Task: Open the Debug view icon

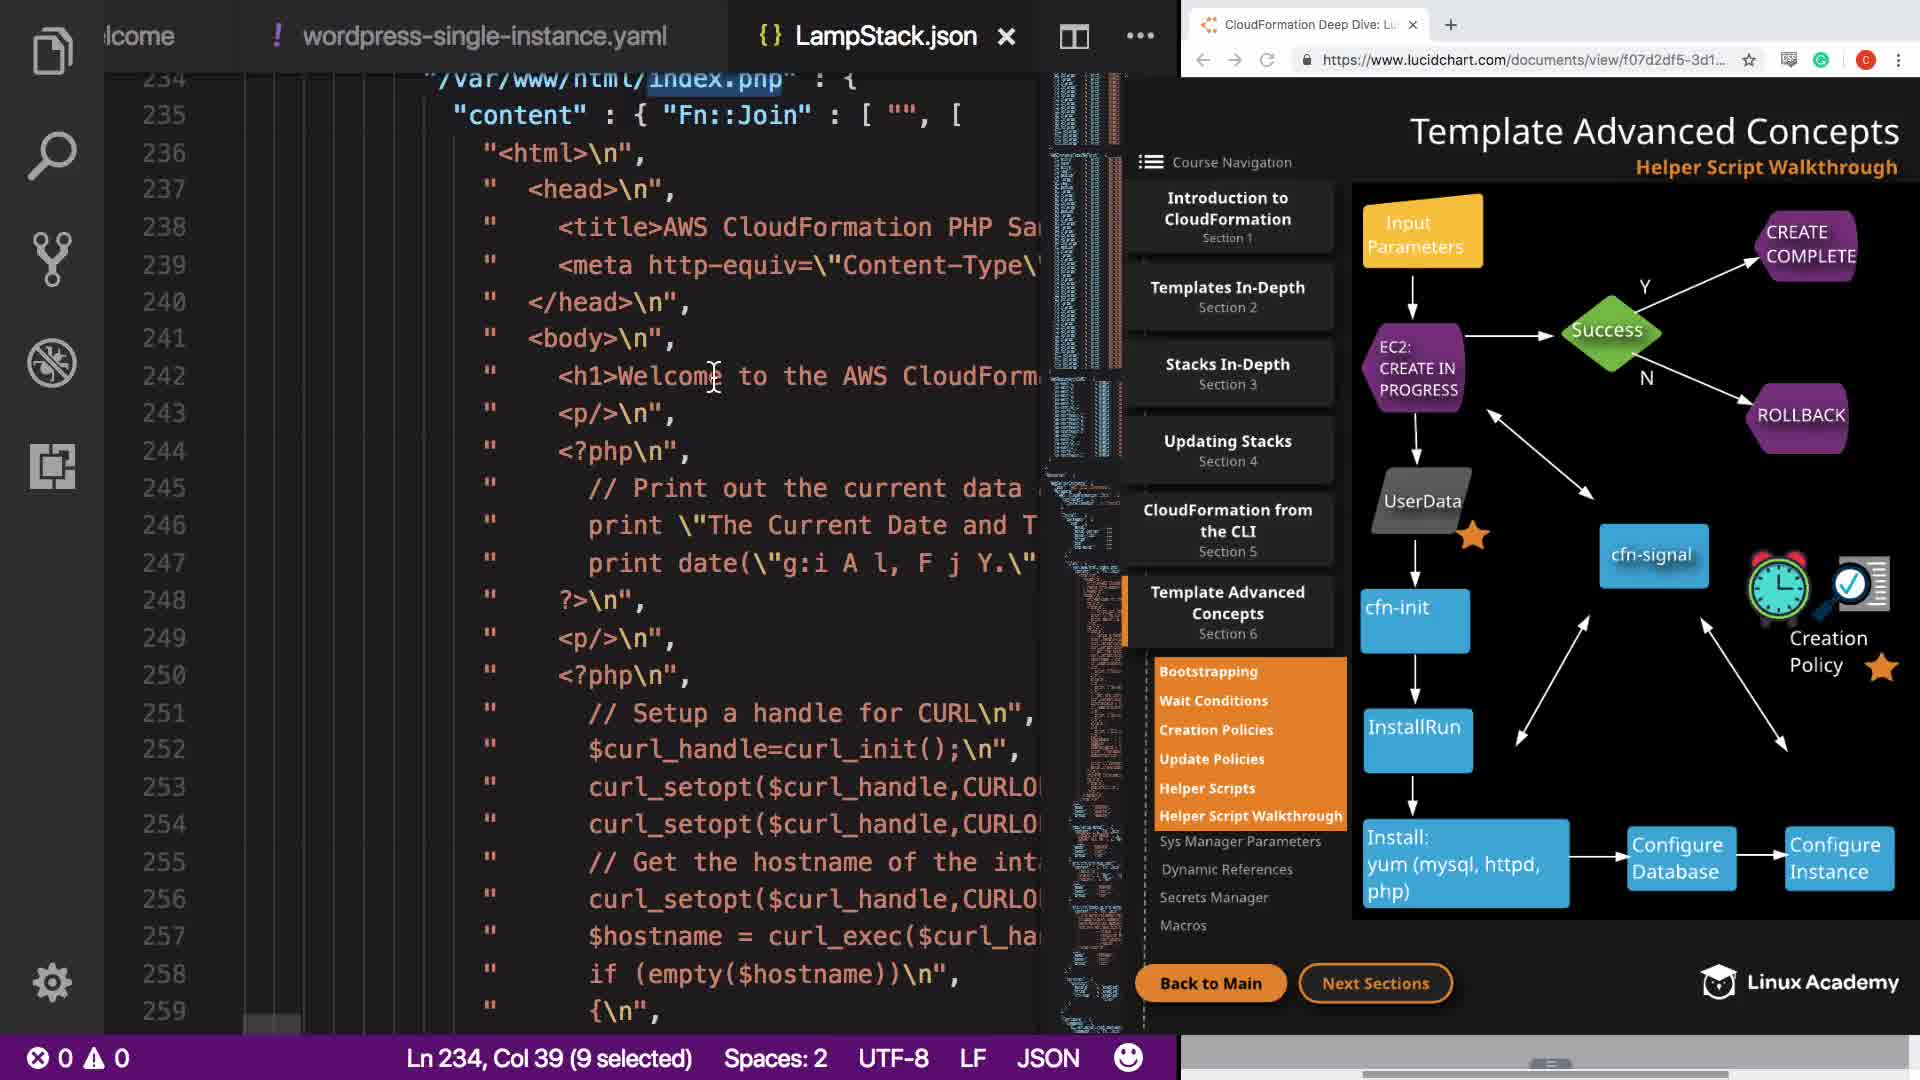Action: 52,363
